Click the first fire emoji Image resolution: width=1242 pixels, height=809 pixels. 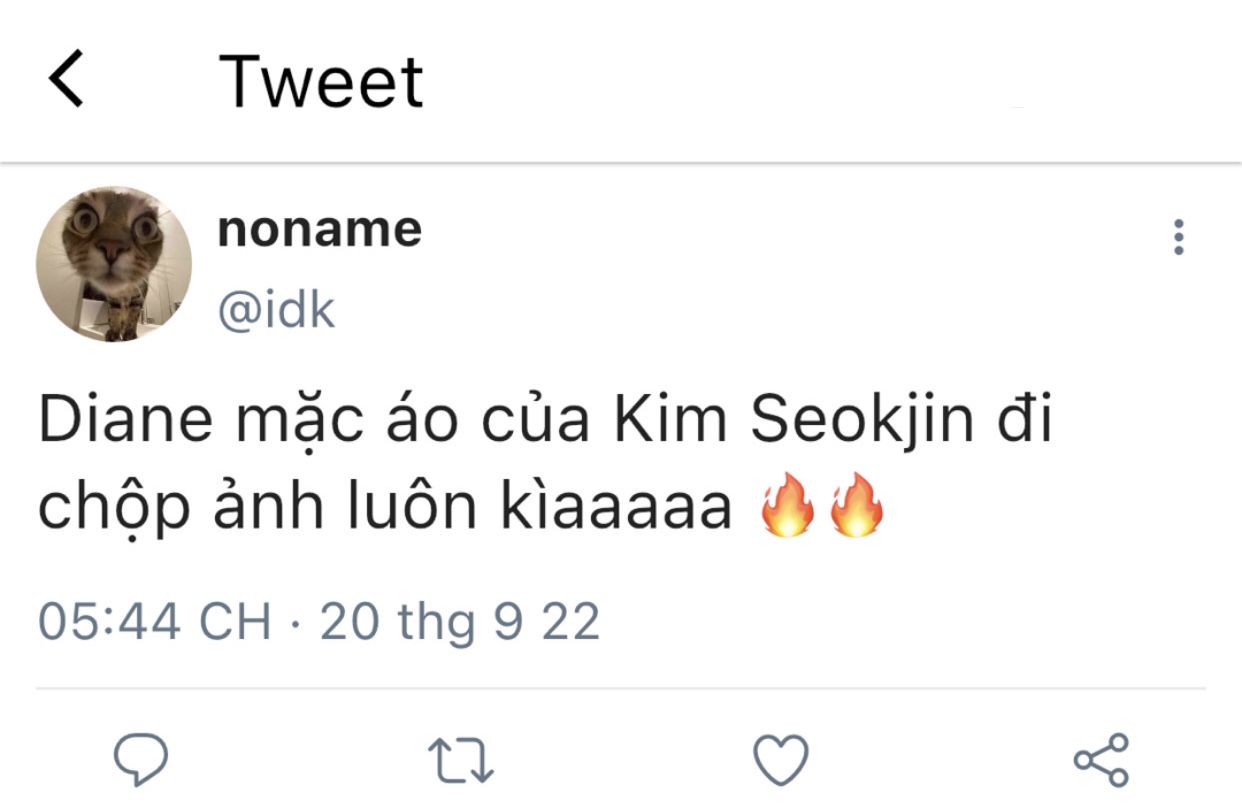pos(787,509)
